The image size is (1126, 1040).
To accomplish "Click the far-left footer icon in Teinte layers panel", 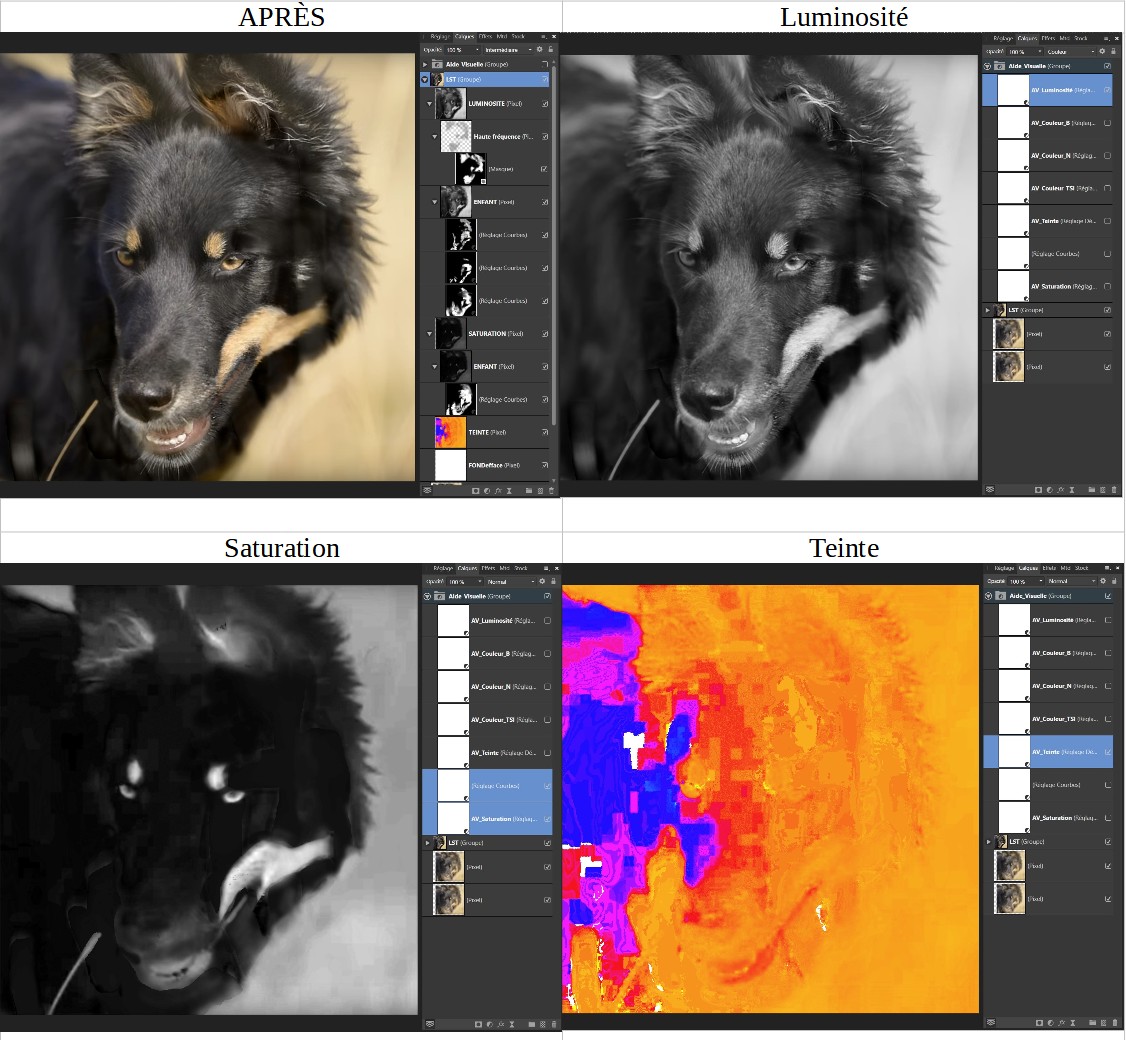I will click(x=991, y=1023).
